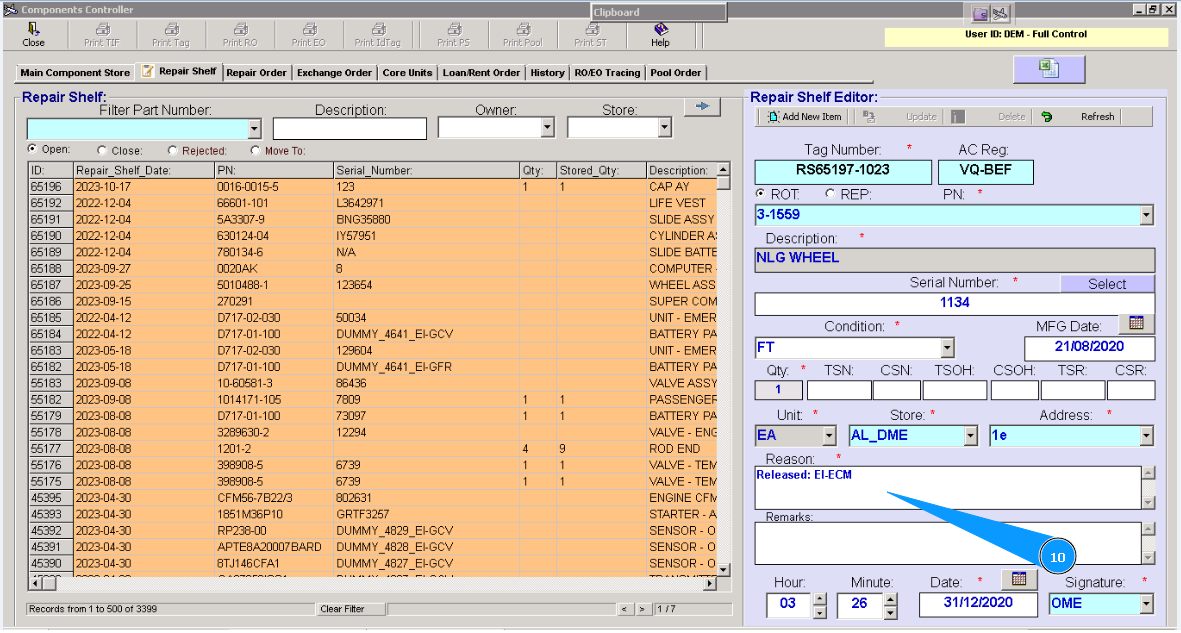This screenshot has width=1181, height=633.
Task: Click the Excel export icon button
Action: click(1048, 68)
